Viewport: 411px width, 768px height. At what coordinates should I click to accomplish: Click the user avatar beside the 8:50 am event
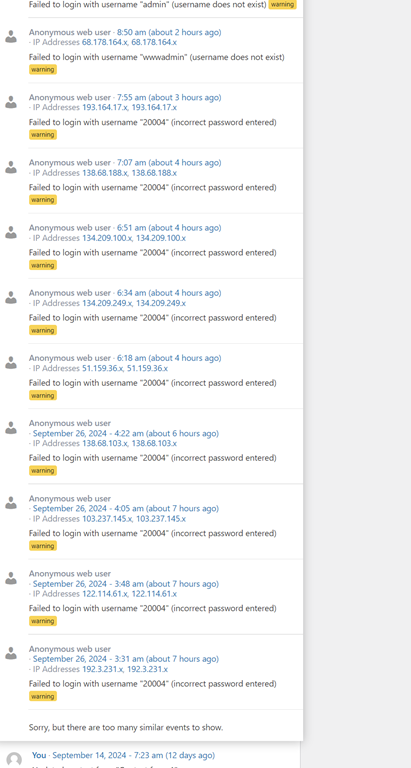(11, 37)
